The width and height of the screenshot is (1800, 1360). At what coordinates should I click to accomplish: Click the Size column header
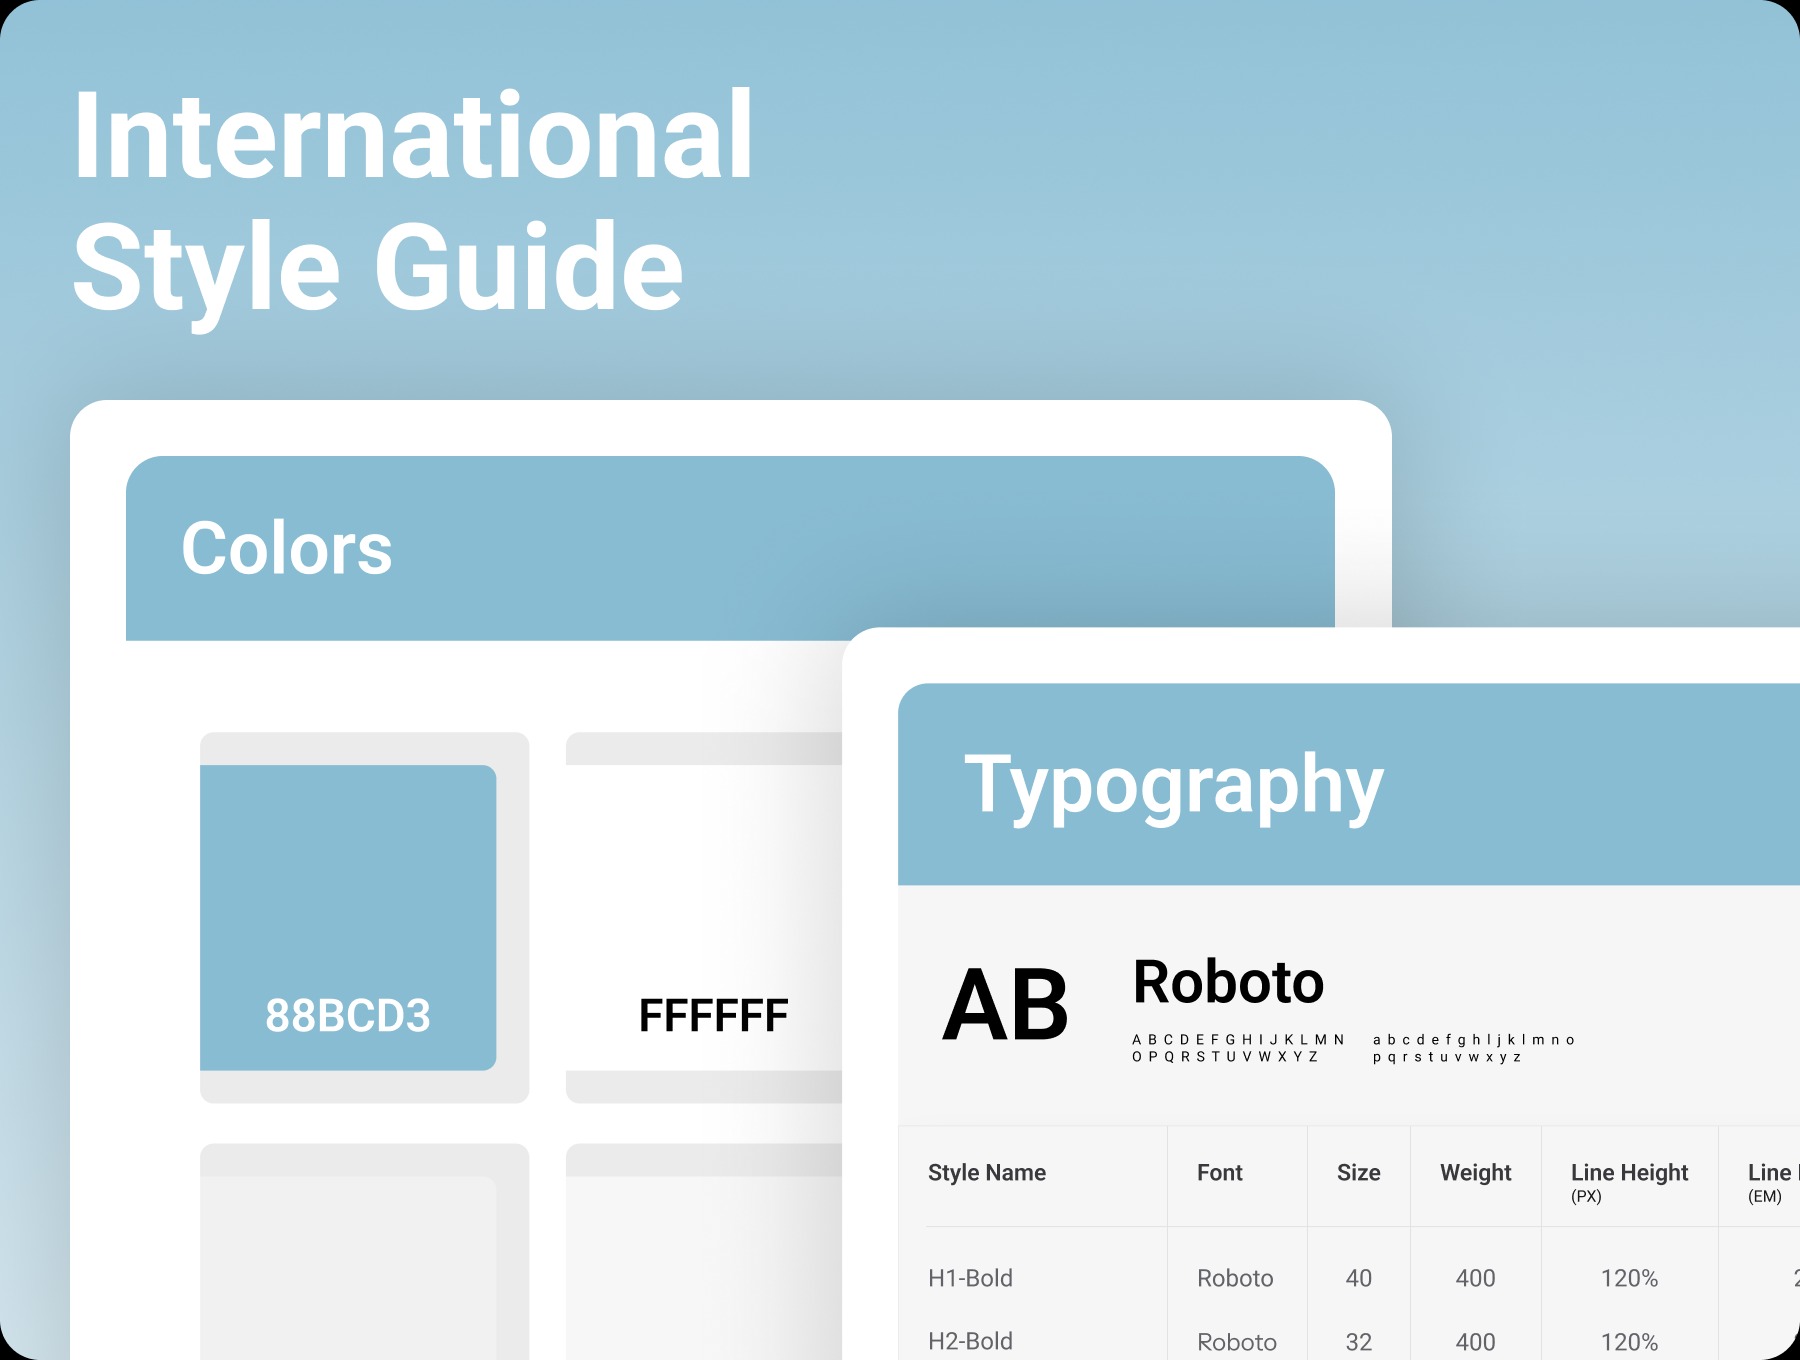click(1358, 1172)
